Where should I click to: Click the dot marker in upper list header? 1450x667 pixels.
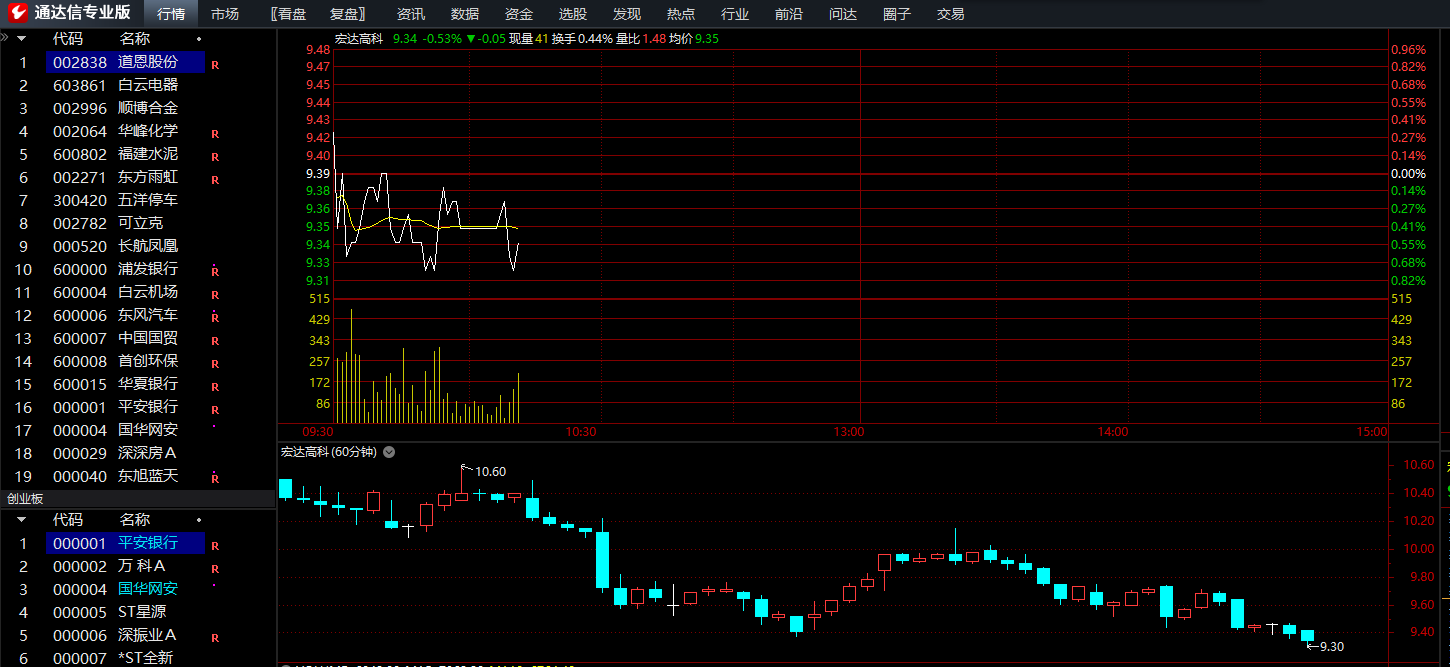199,39
